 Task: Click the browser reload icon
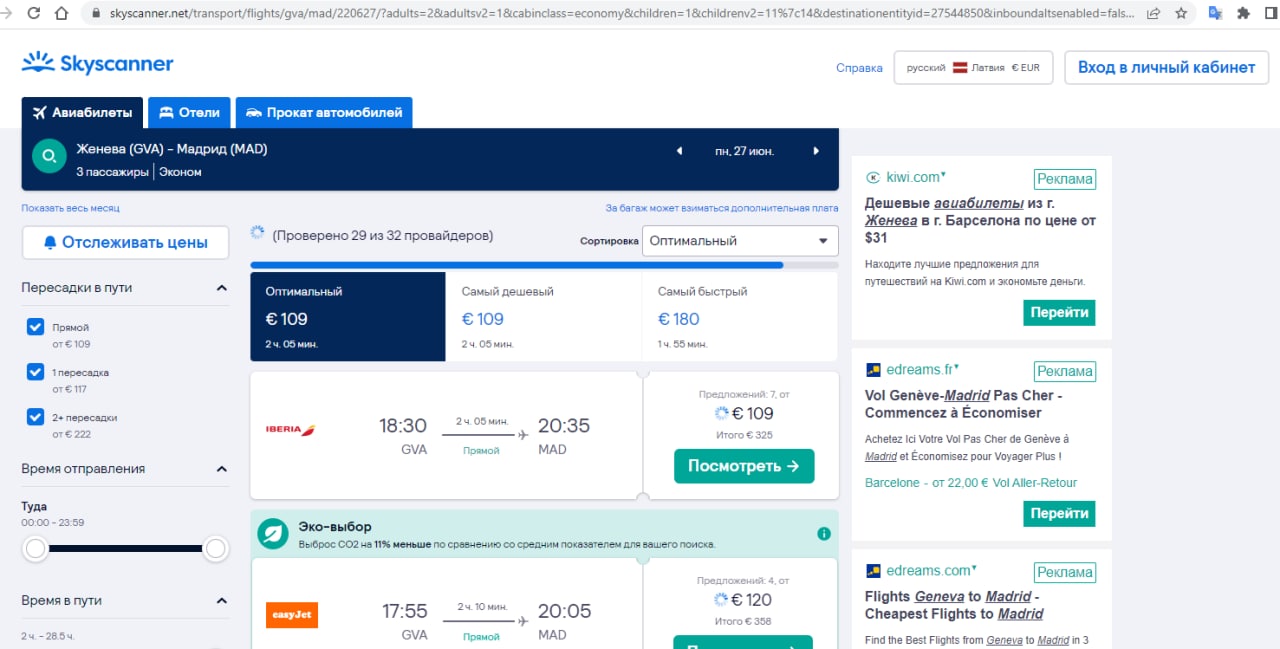[34, 14]
